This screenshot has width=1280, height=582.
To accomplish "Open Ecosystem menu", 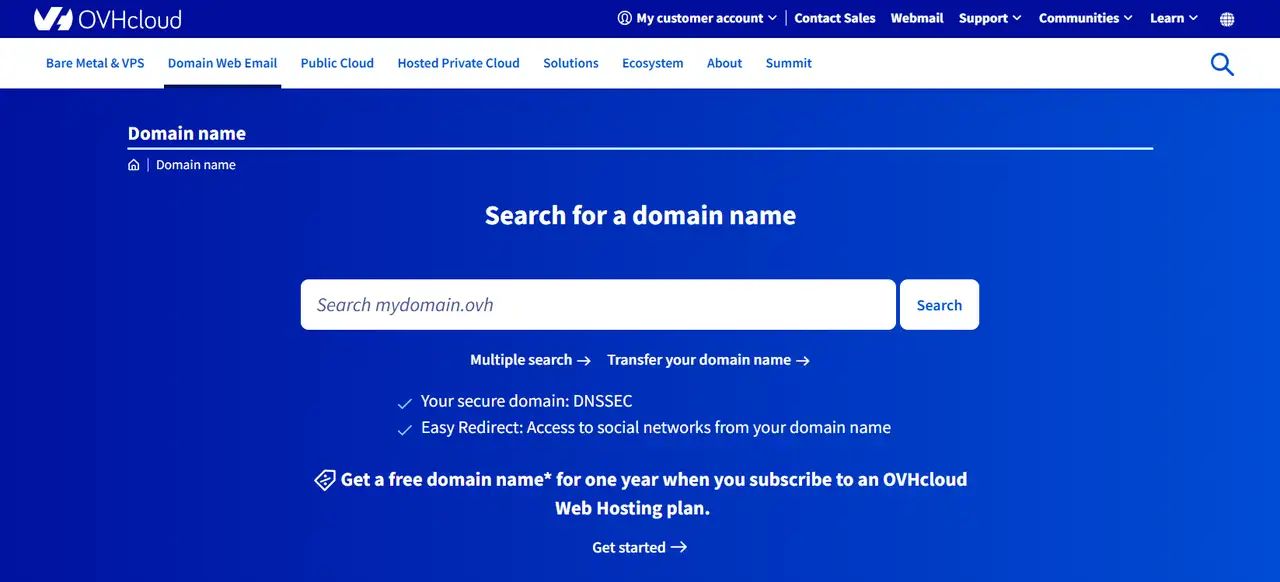I will click(x=653, y=63).
